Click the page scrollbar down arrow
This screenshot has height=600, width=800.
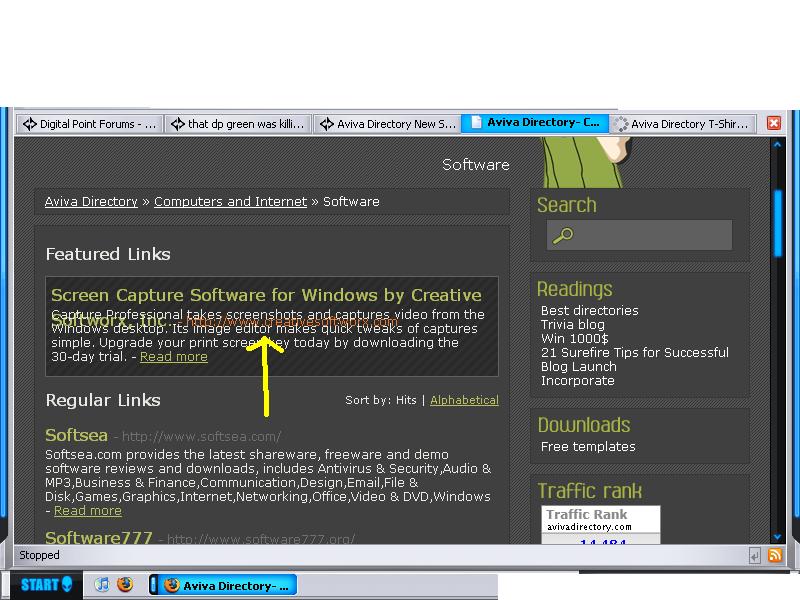[x=777, y=537]
